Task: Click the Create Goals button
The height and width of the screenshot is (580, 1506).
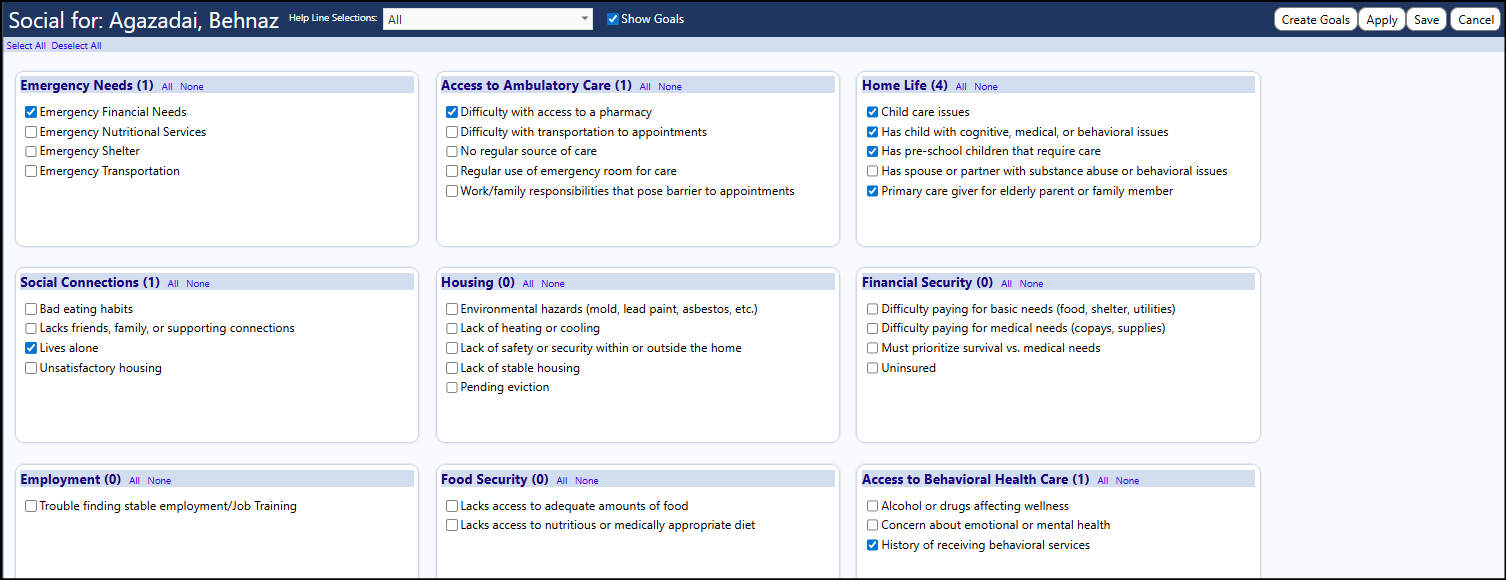Action: pyautogui.click(x=1315, y=19)
